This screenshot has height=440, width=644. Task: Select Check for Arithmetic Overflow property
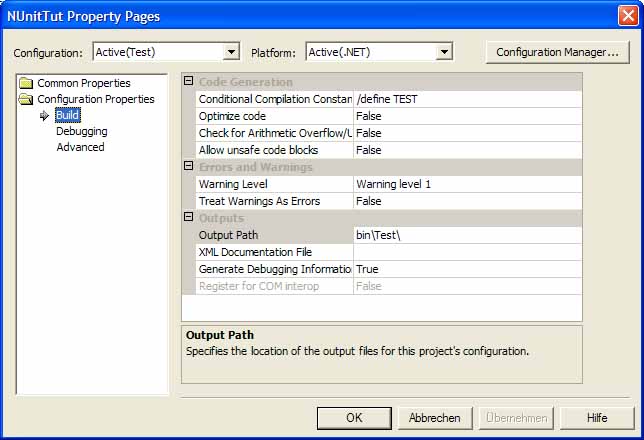click(274, 133)
